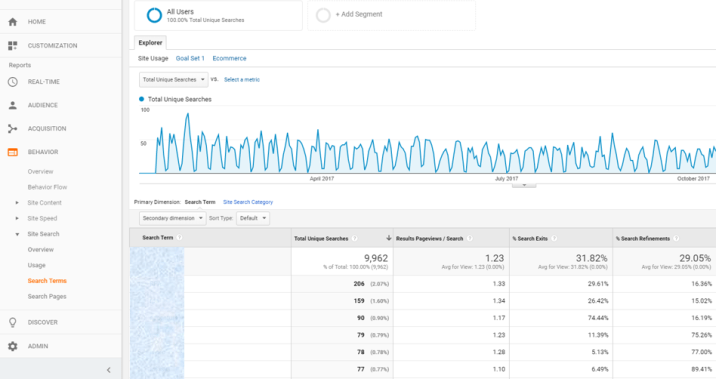Open the Behavior Overview report
Viewport: 719px width, 379px height.
pyautogui.click(x=40, y=171)
